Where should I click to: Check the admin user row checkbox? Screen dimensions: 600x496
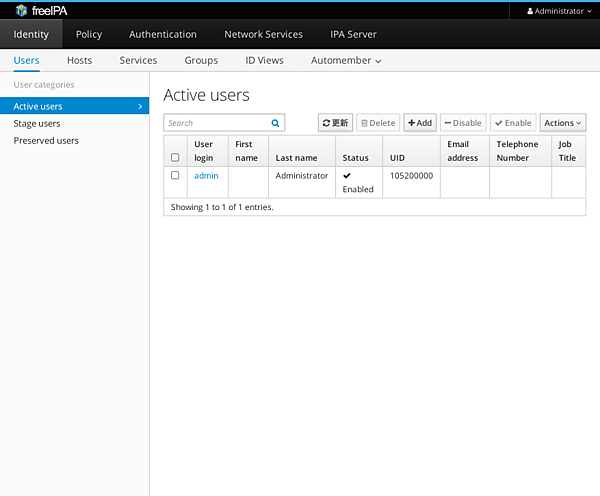[175, 176]
